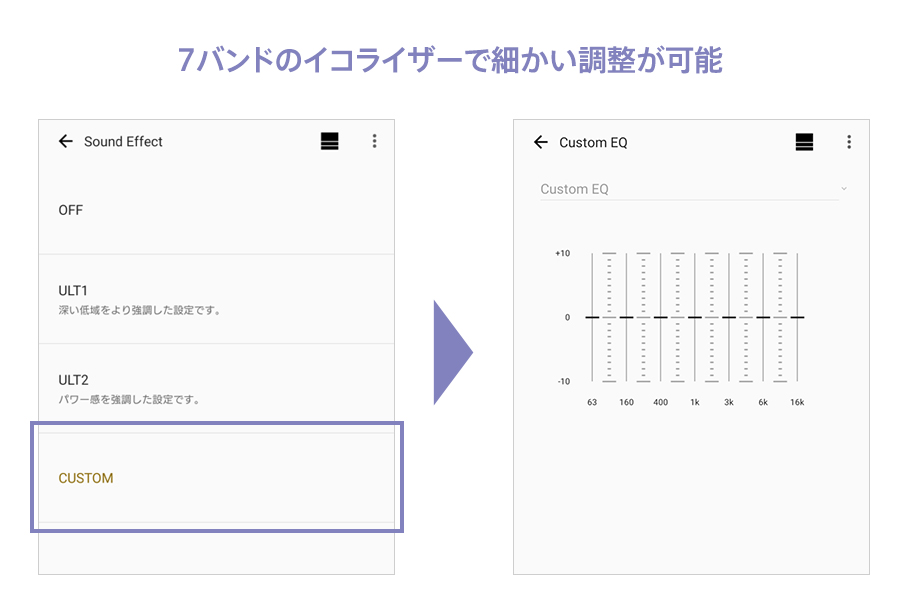Select the 16k band slider handle
The image size is (900, 600).
(x=797, y=317)
